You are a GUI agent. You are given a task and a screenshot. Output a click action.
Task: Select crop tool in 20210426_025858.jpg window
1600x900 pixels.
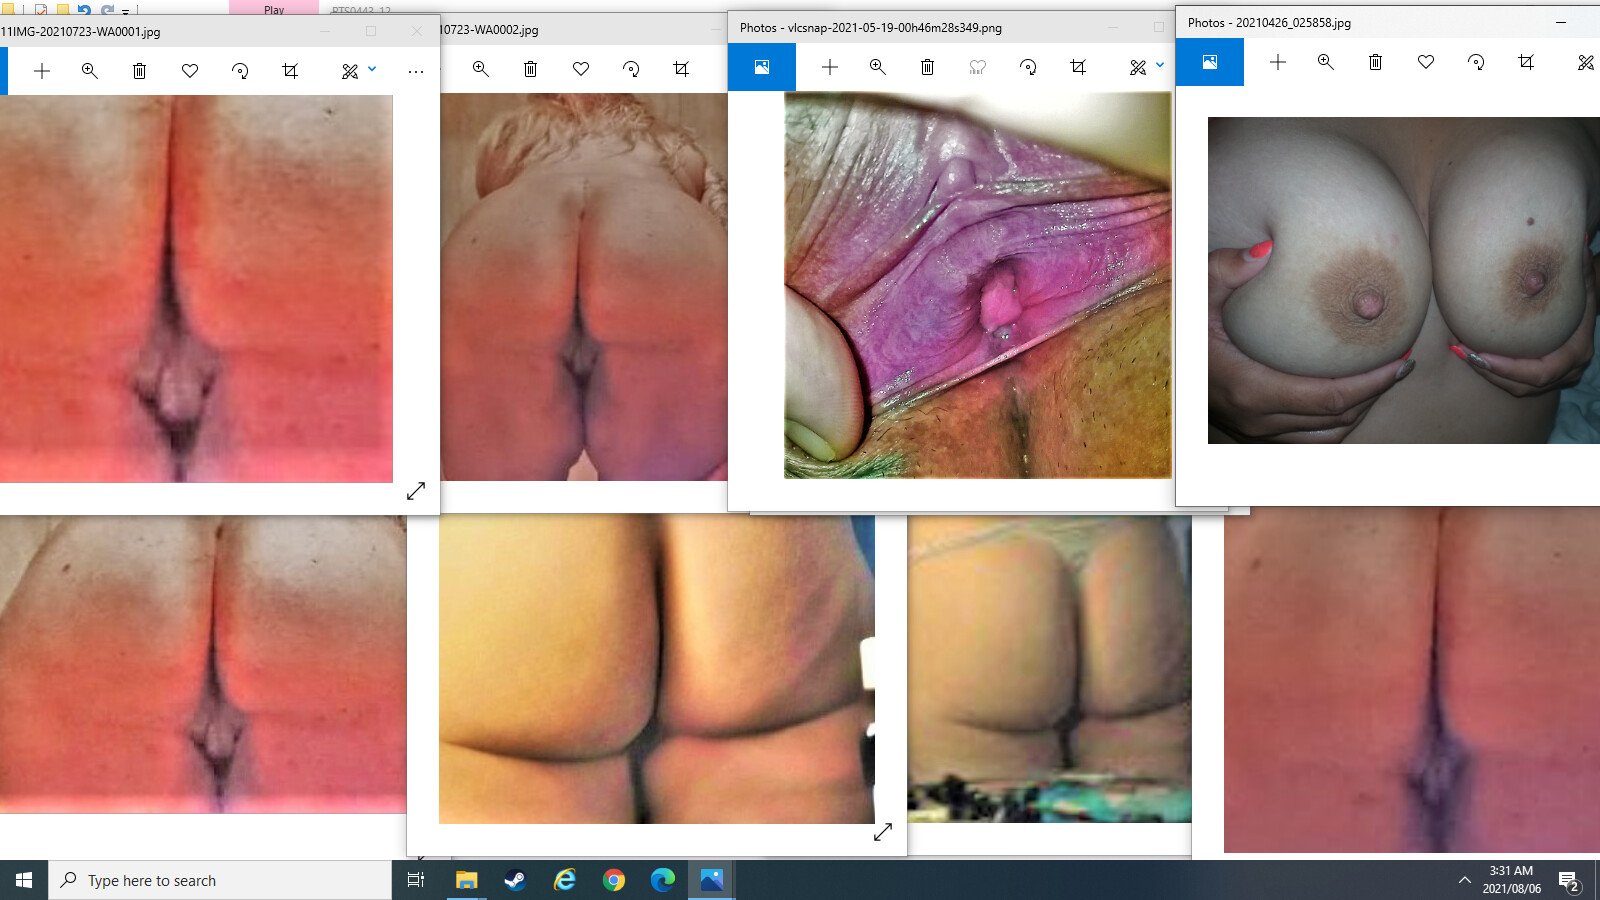point(1526,62)
